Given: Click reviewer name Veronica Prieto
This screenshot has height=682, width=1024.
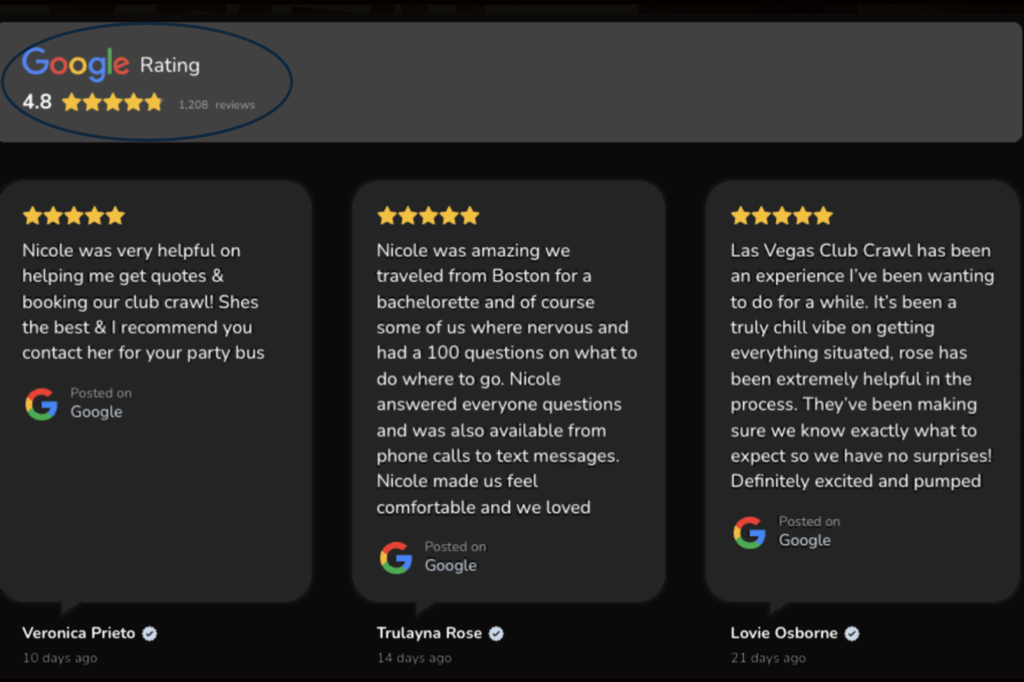Looking at the screenshot, I should (x=78, y=633).
